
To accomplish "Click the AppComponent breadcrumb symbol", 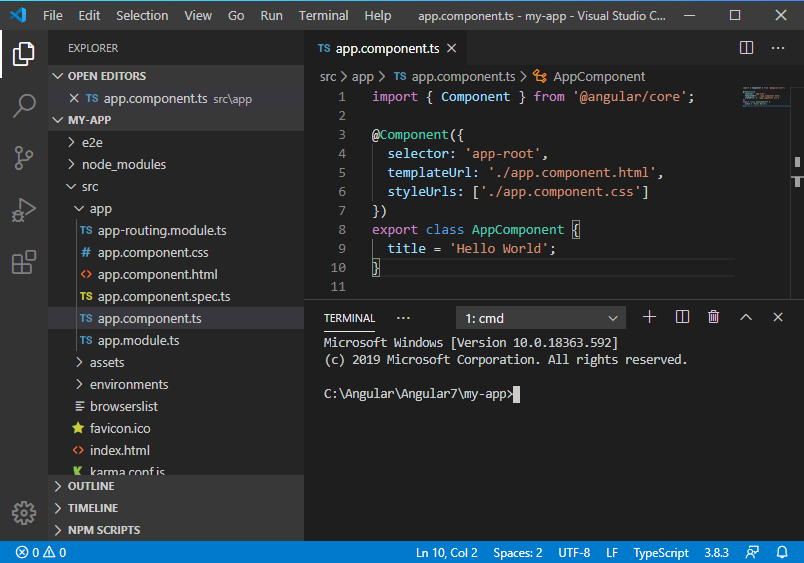I will point(589,76).
